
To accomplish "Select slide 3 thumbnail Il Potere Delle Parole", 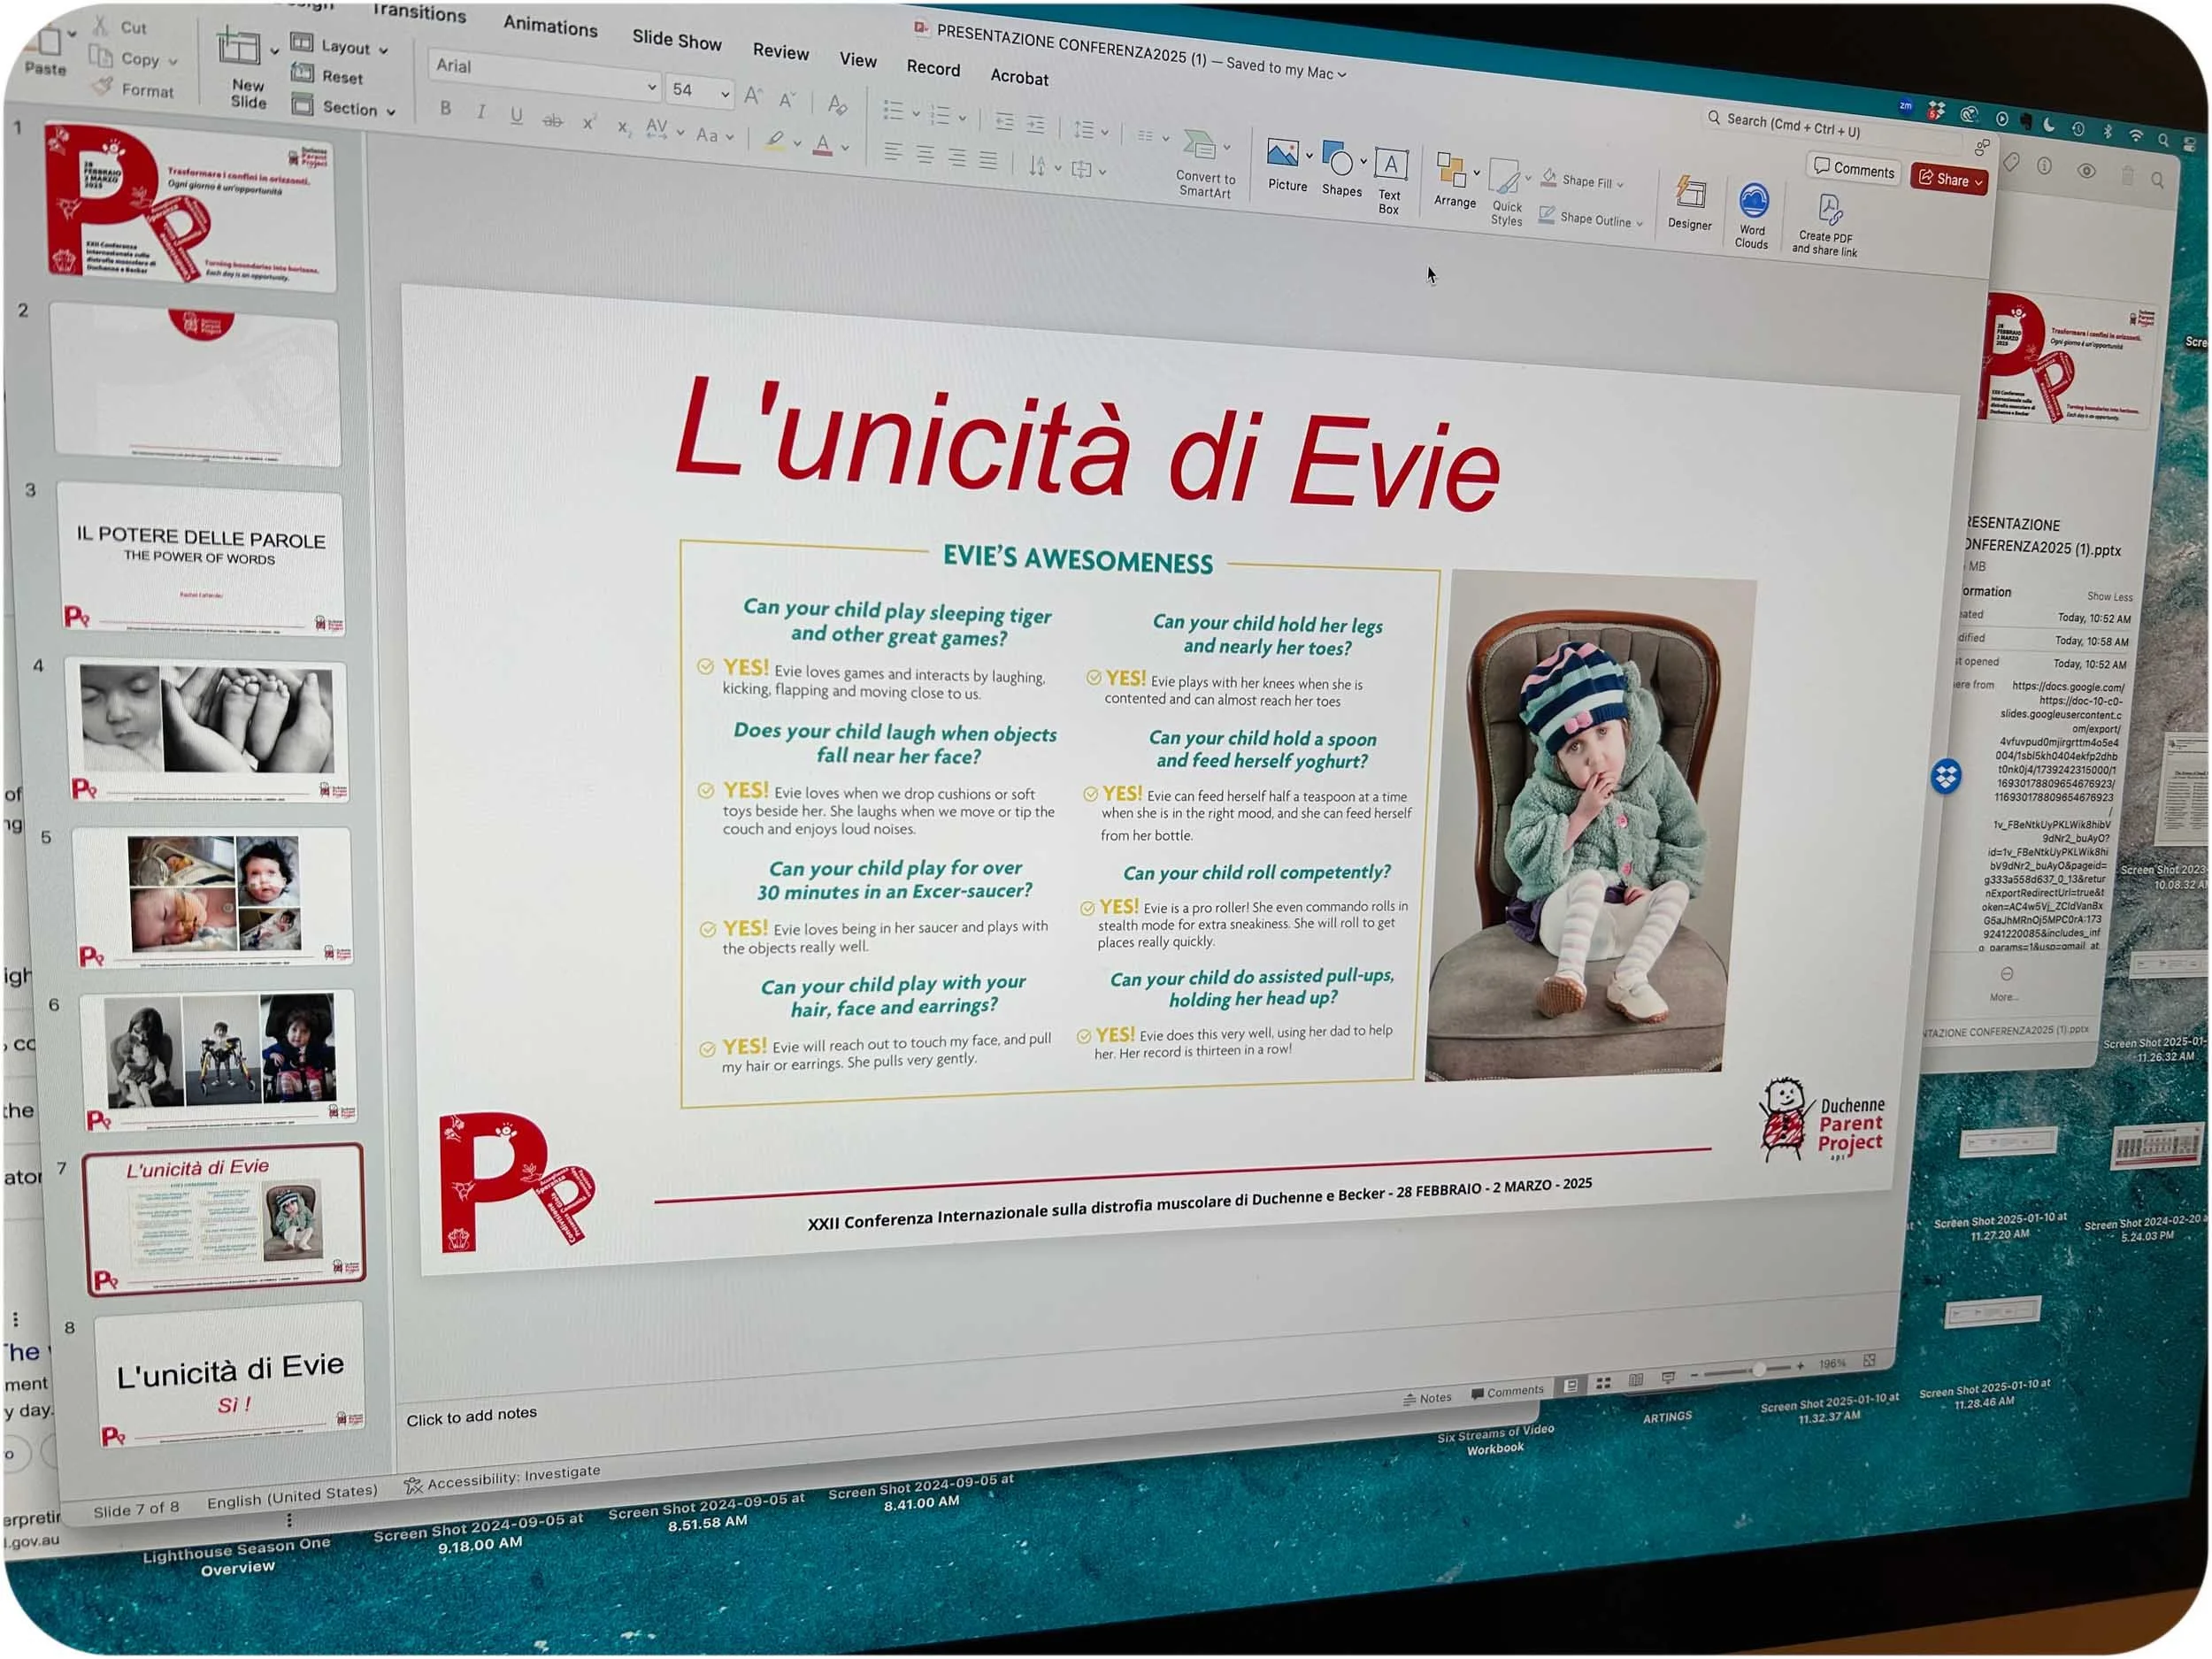I will tap(200, 558).
